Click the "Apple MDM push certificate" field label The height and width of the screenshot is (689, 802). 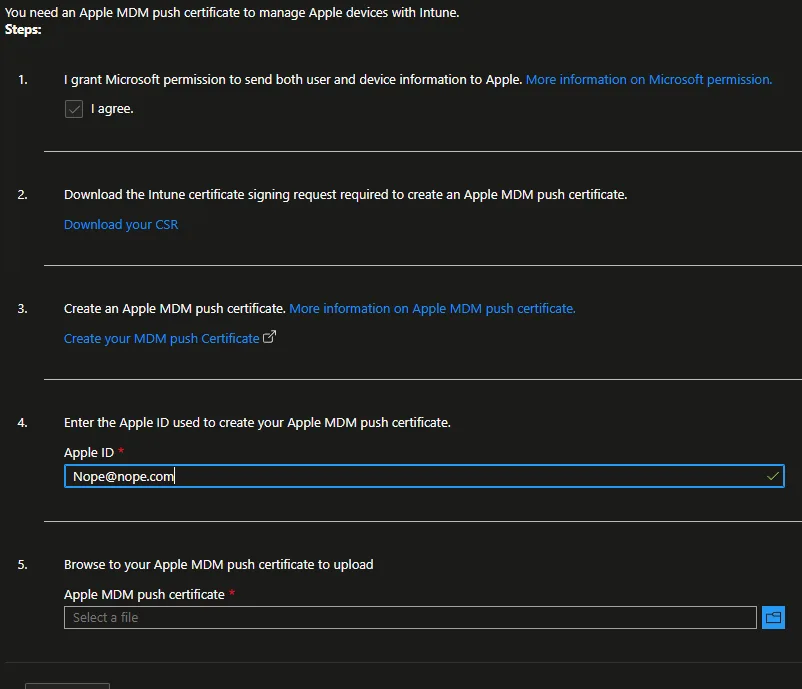tap(144, 594)
